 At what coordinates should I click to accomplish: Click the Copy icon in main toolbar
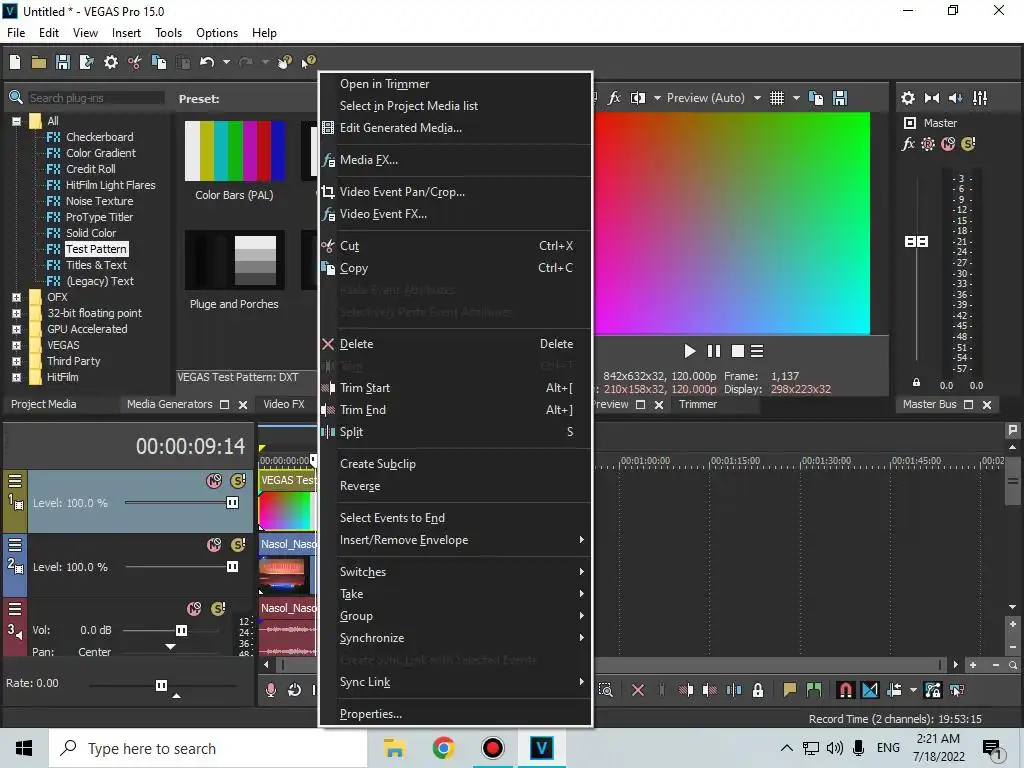tap(159, 62)
